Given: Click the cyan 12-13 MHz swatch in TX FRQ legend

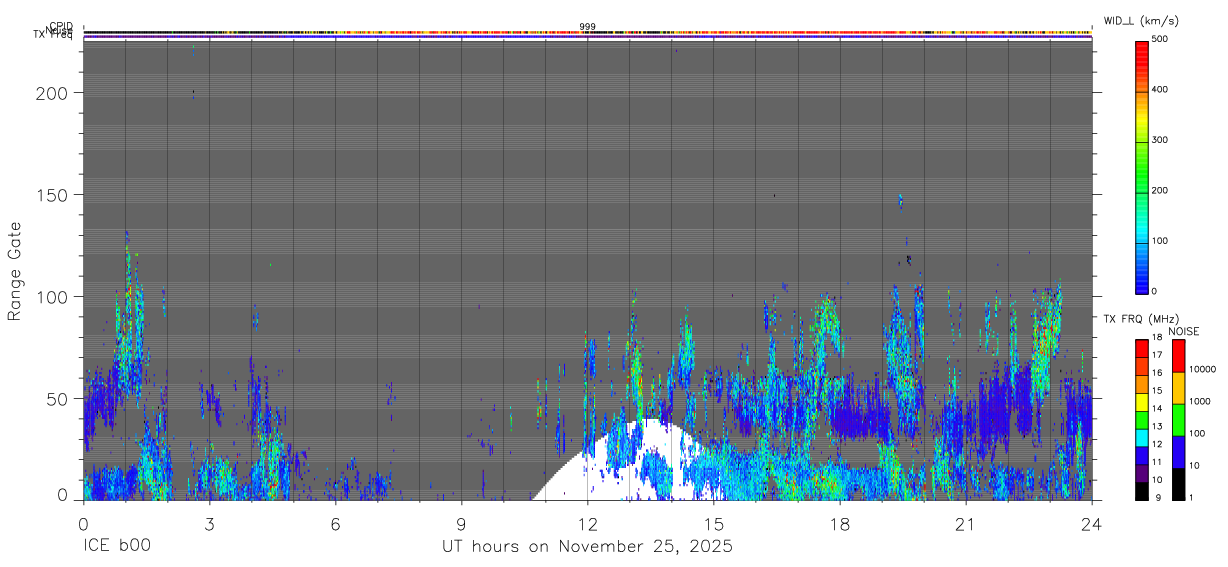Looking at the screenshot, I should point(1142,437).
